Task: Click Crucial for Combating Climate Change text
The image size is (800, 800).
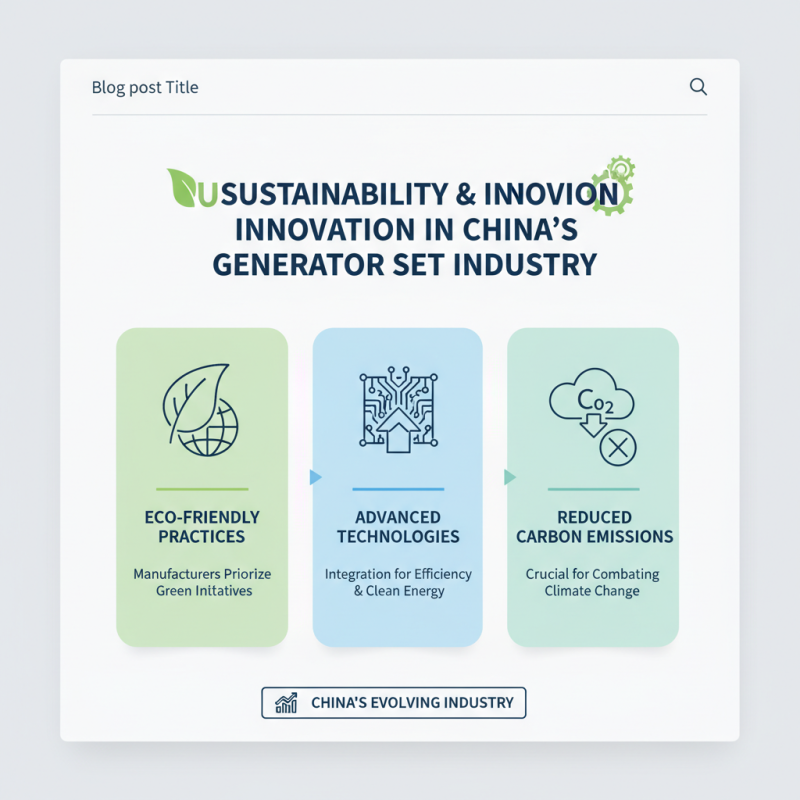Action: pos(593,583)
